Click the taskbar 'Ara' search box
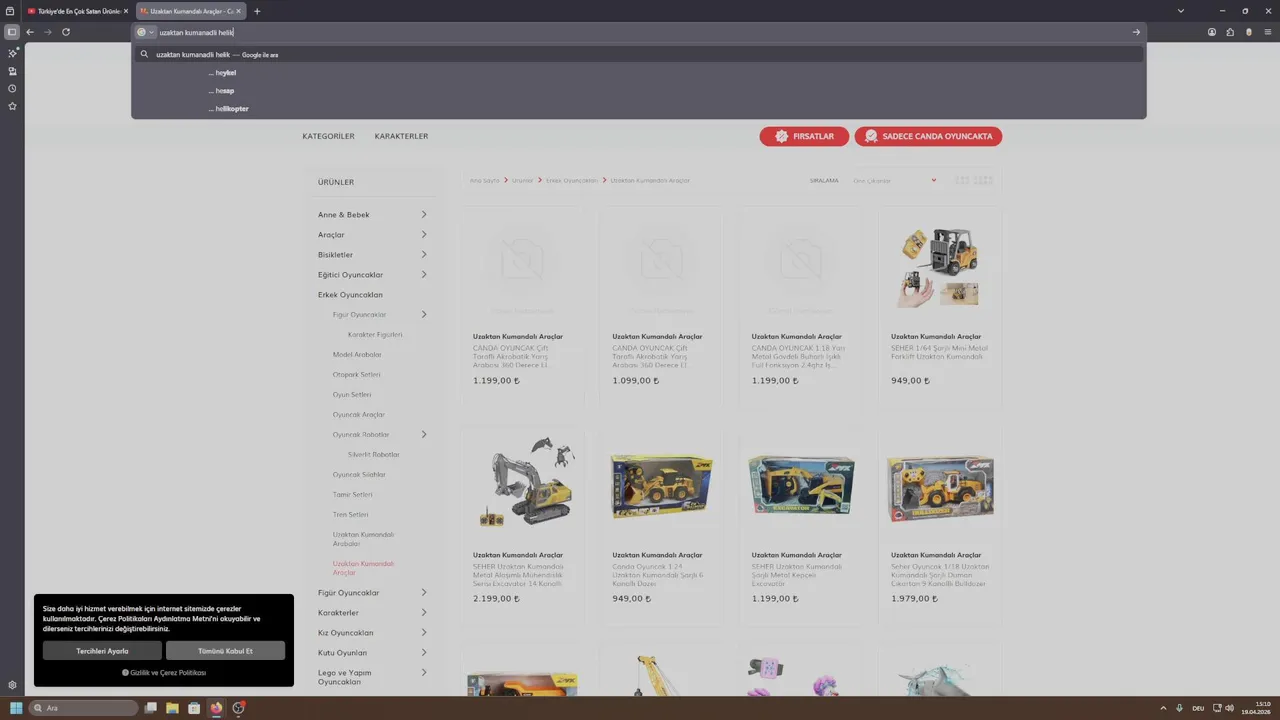 [84, 708]
